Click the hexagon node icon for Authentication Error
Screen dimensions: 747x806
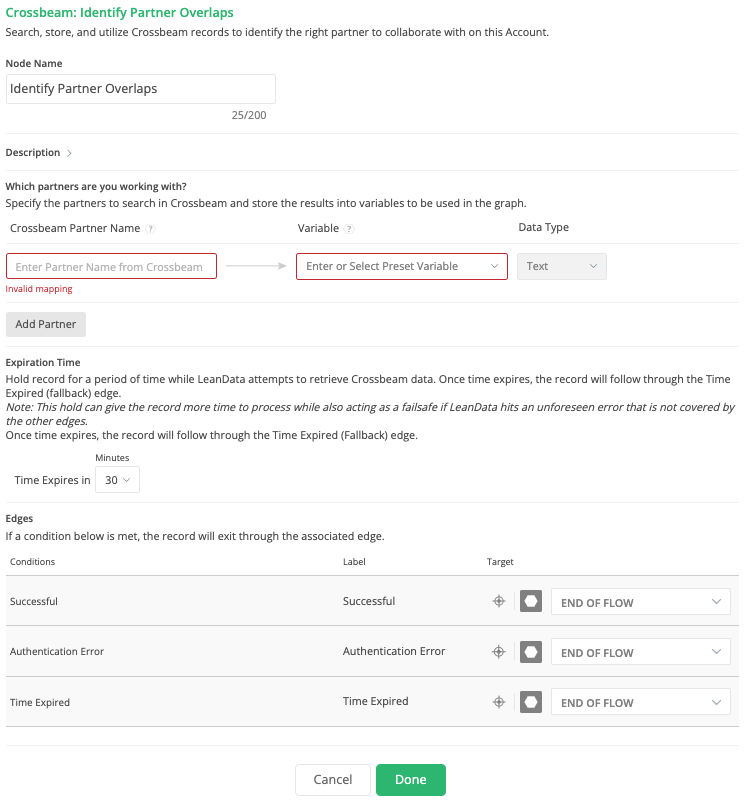coord(531,652)
